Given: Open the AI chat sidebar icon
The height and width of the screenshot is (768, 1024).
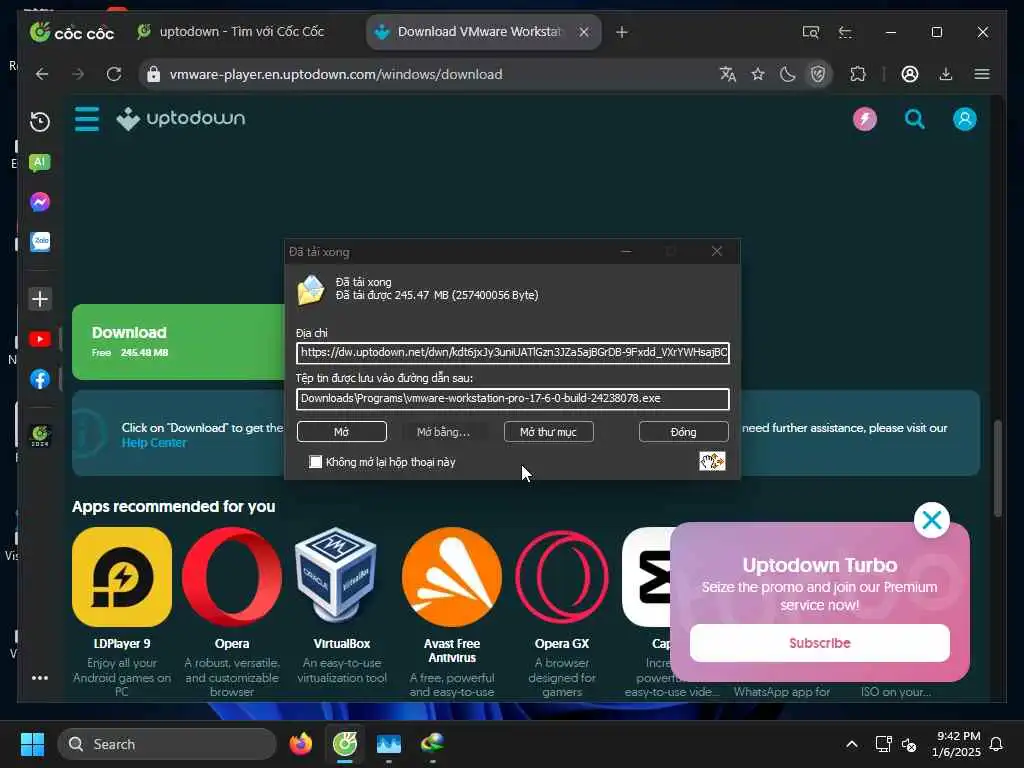Looking at the screenshot, I should 40,163.
